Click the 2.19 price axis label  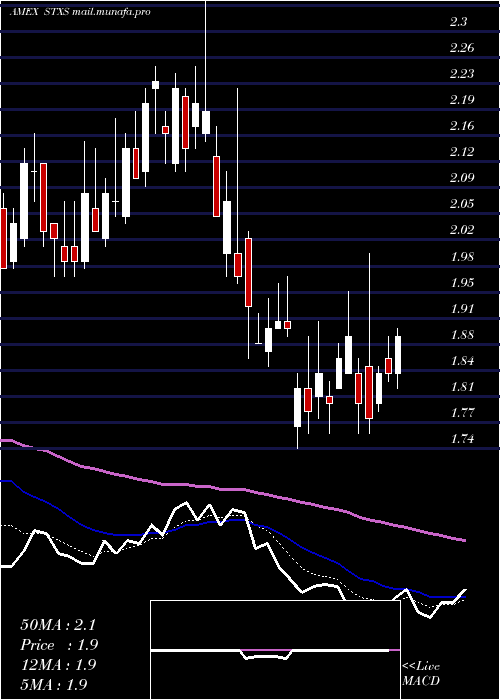462,100
